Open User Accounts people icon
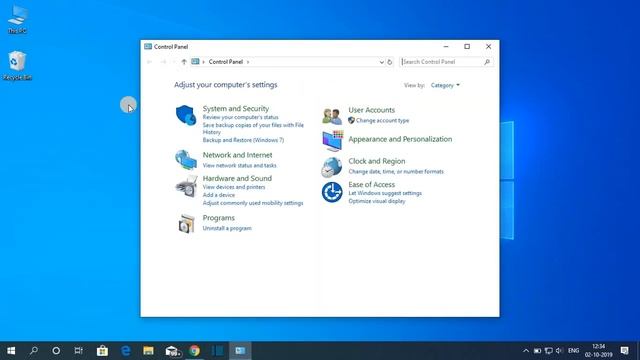The height and width of the screenshot is (360, 640). 332,116
